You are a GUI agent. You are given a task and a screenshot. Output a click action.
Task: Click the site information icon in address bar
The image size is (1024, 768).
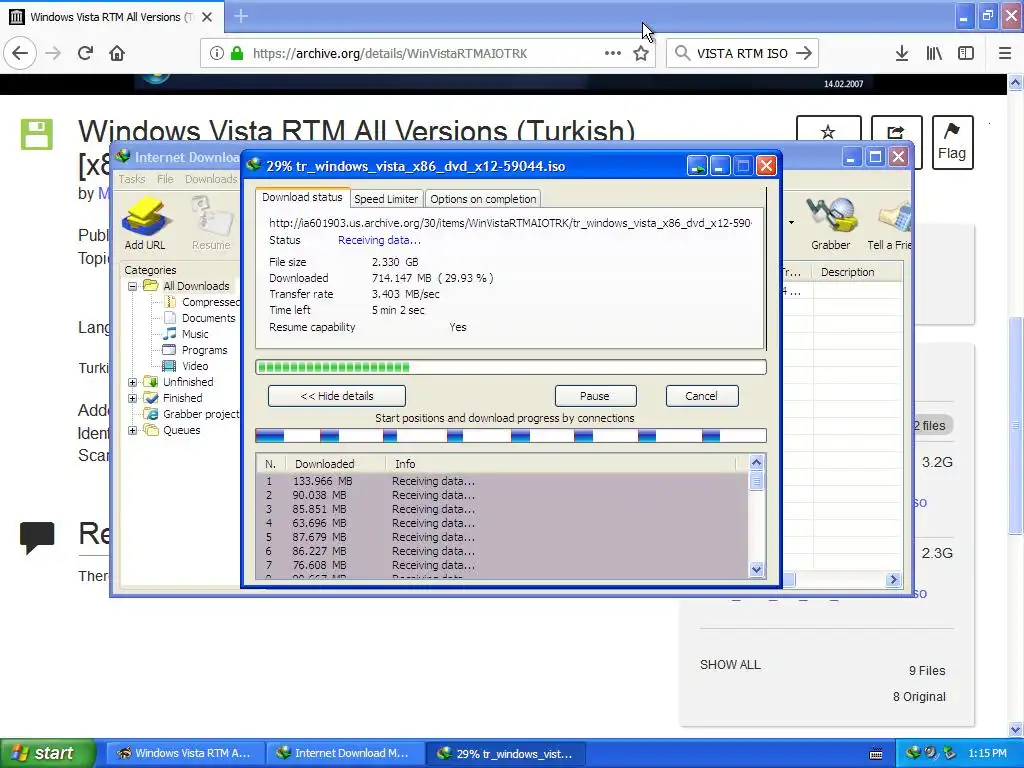[x=217, y=53]
